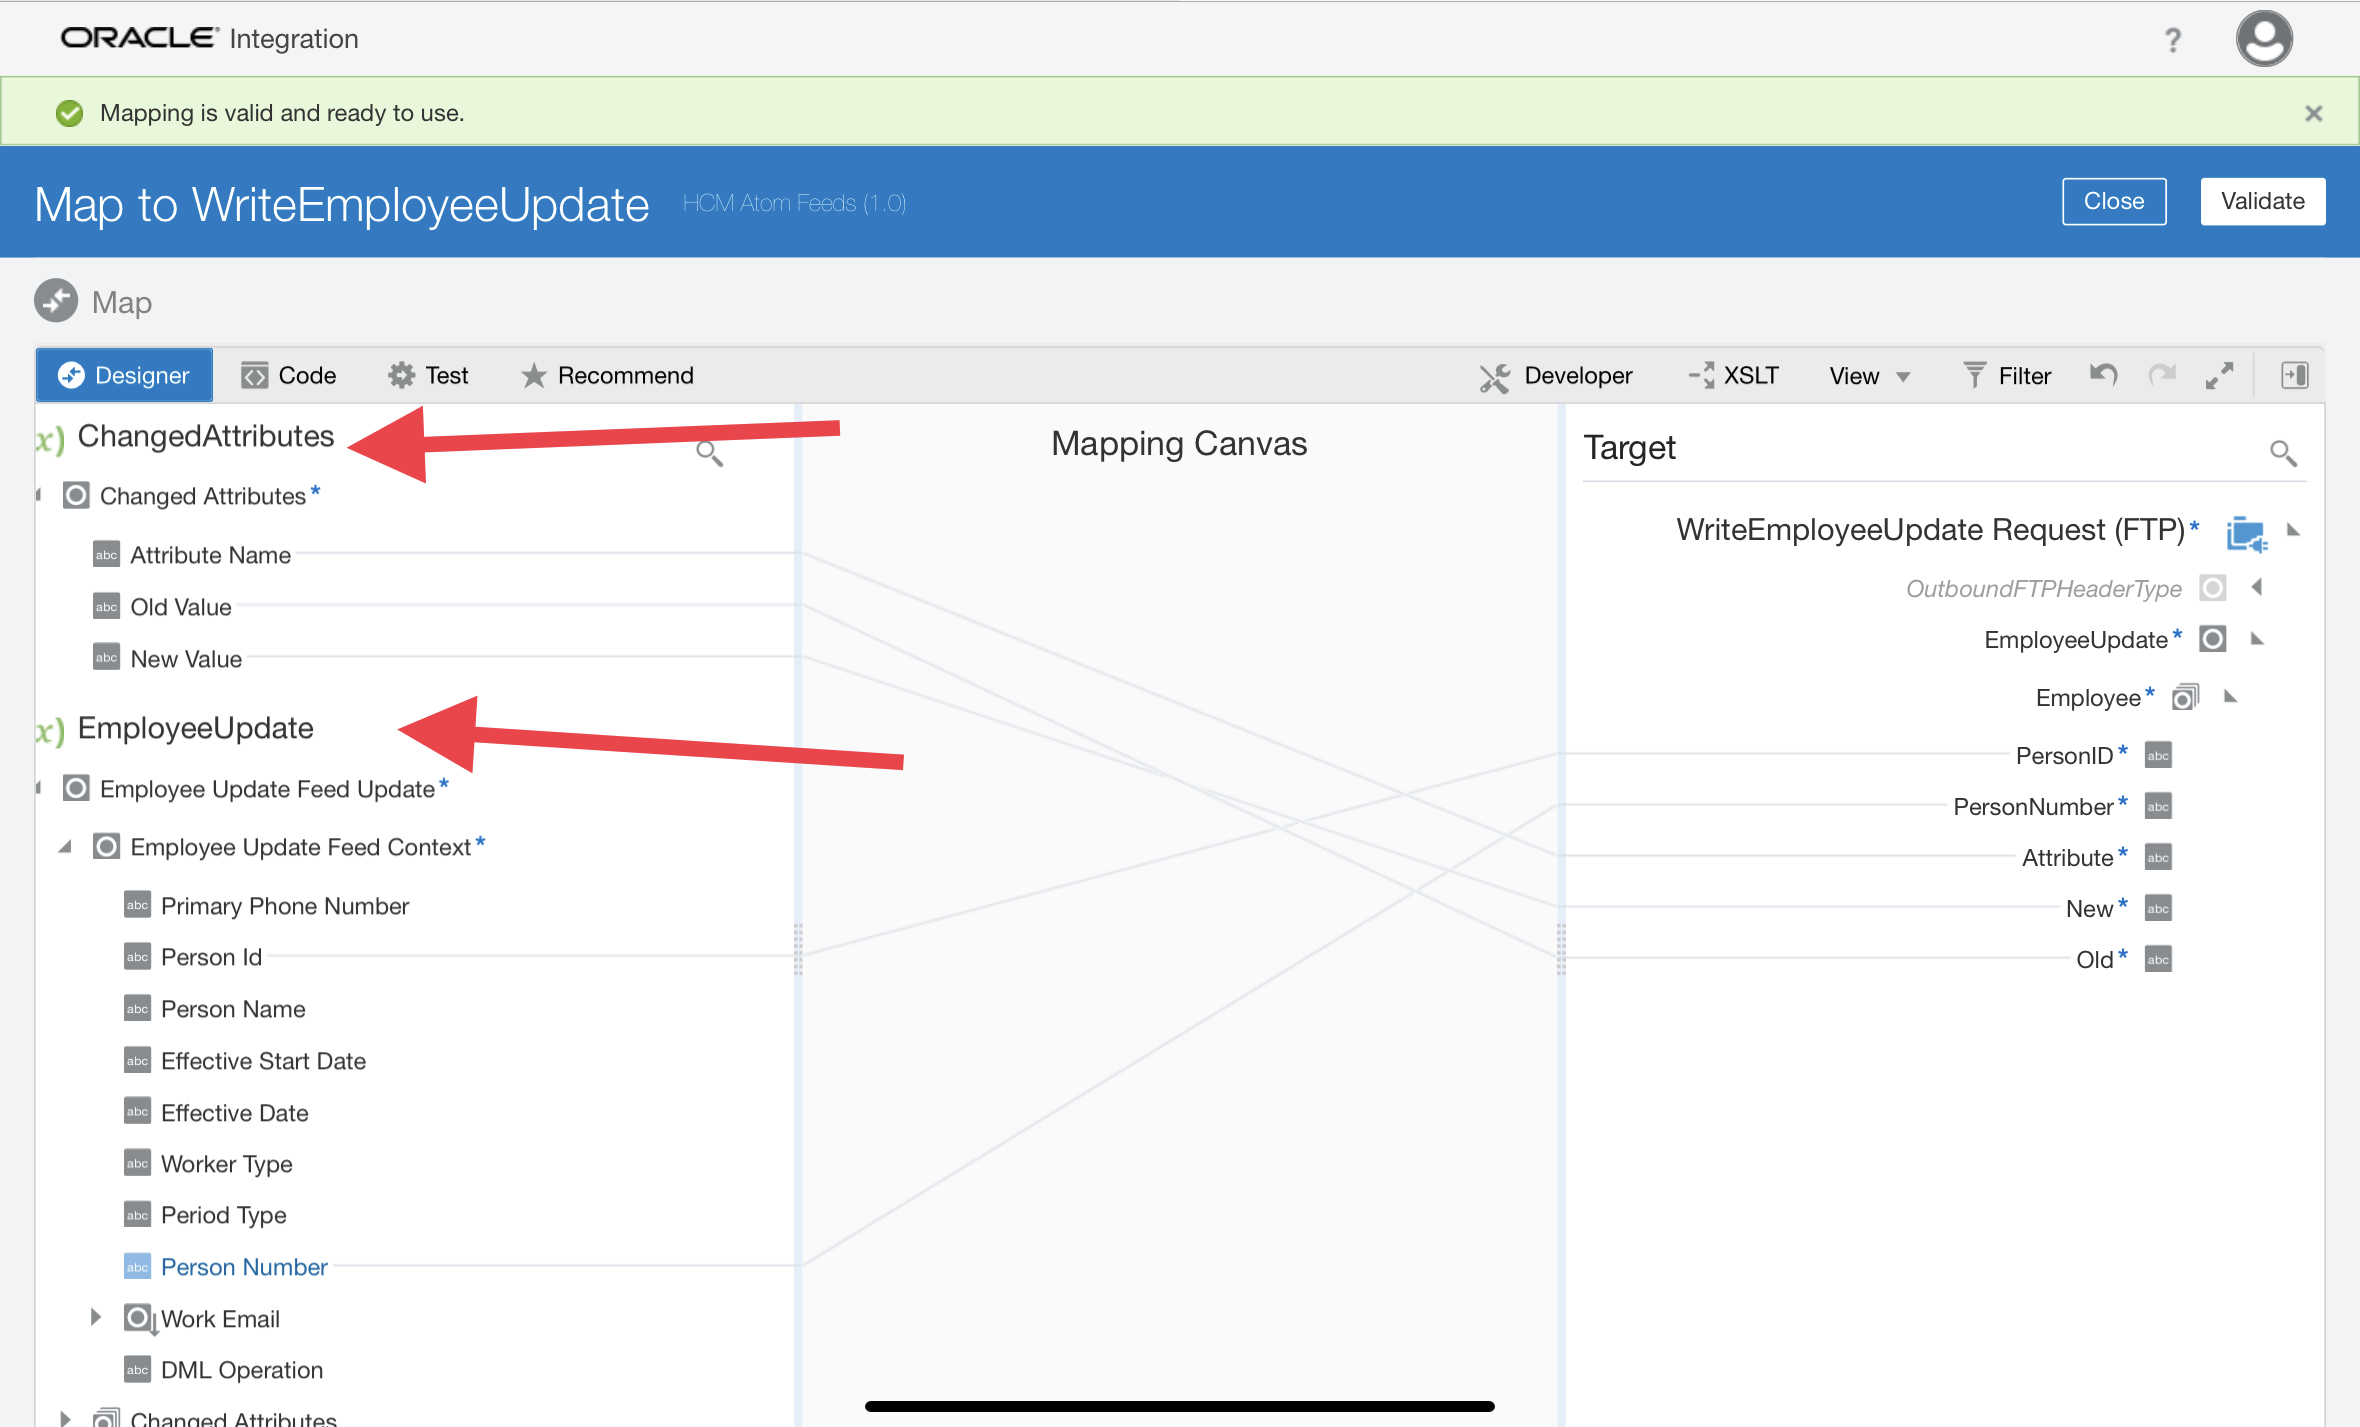The image size is (2360, 1427).
Task: Click the search magnifier in the Sources panel
Action: click(709, 453)
